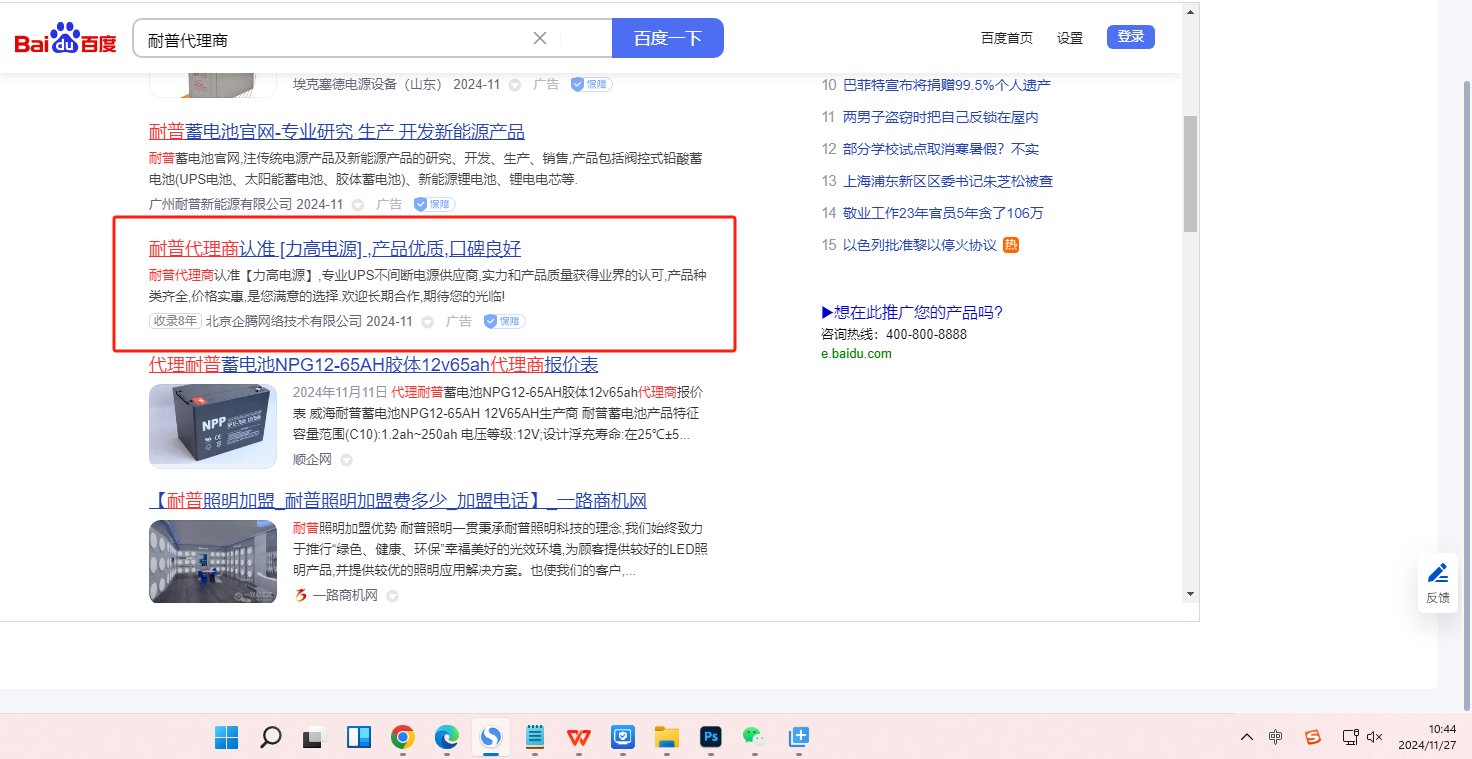The width and height of the screenshot is (1472, 759).
Task: Expand the hidden system tray icons chevron
Action: (x=1246, y=737)
